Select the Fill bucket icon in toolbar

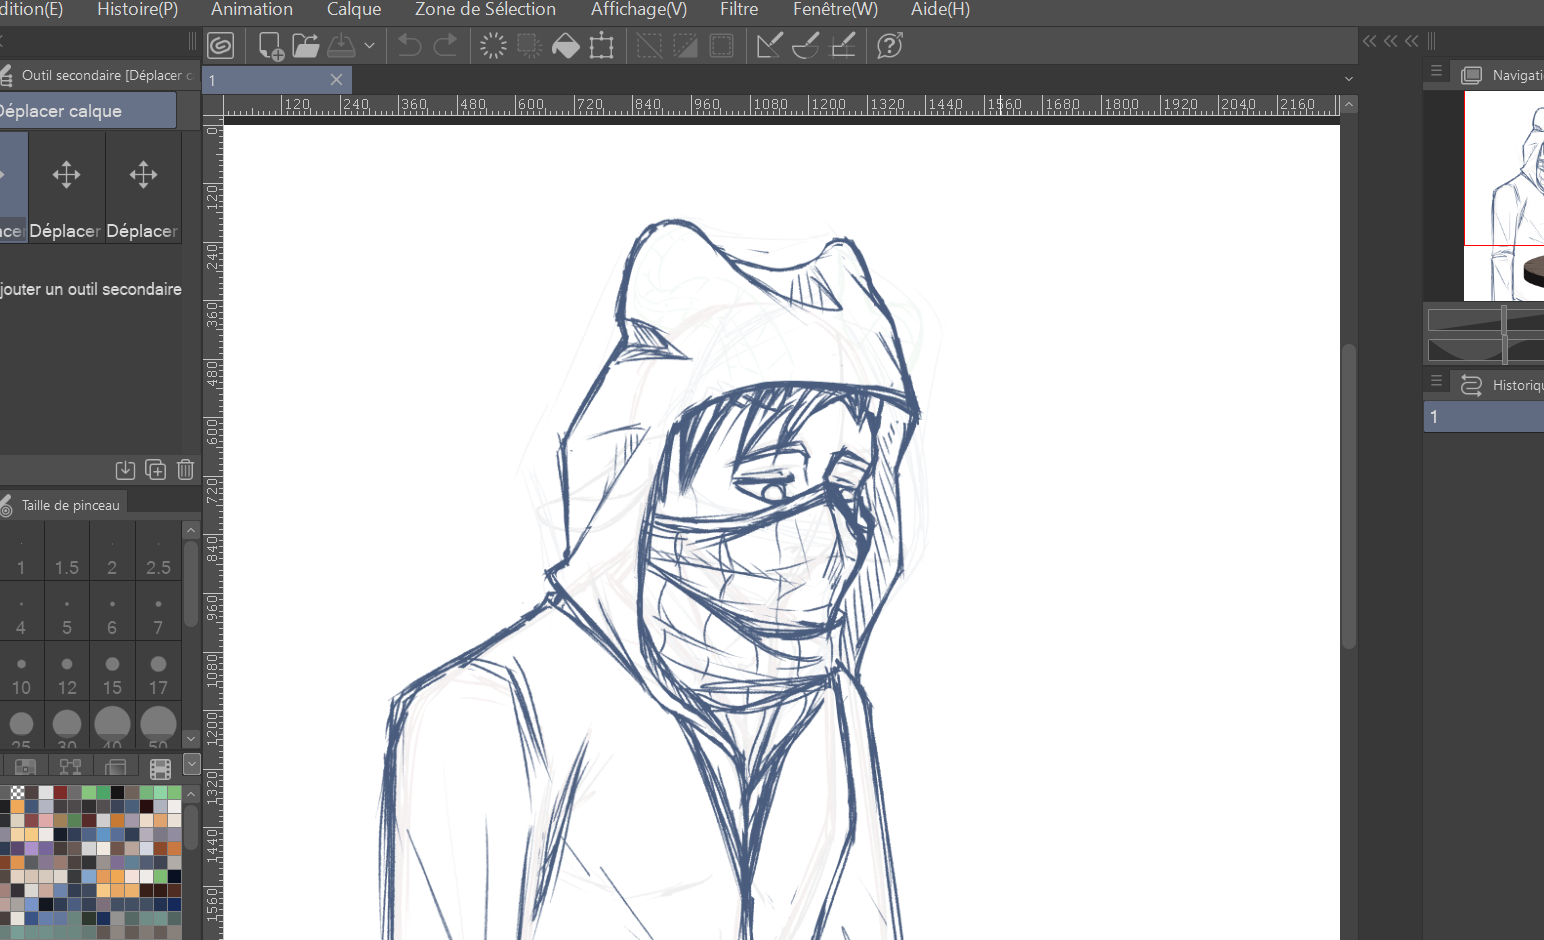(565, 46)
